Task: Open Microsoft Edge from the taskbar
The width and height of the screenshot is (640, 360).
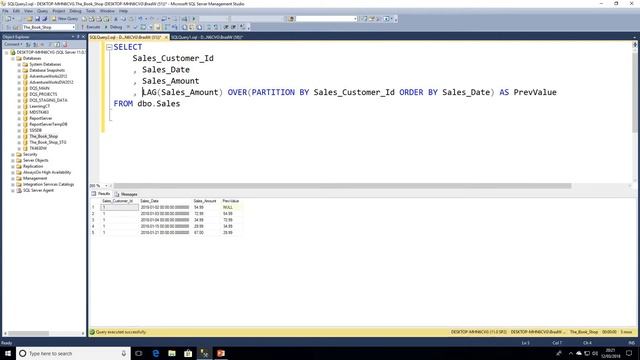Action: 156,353
